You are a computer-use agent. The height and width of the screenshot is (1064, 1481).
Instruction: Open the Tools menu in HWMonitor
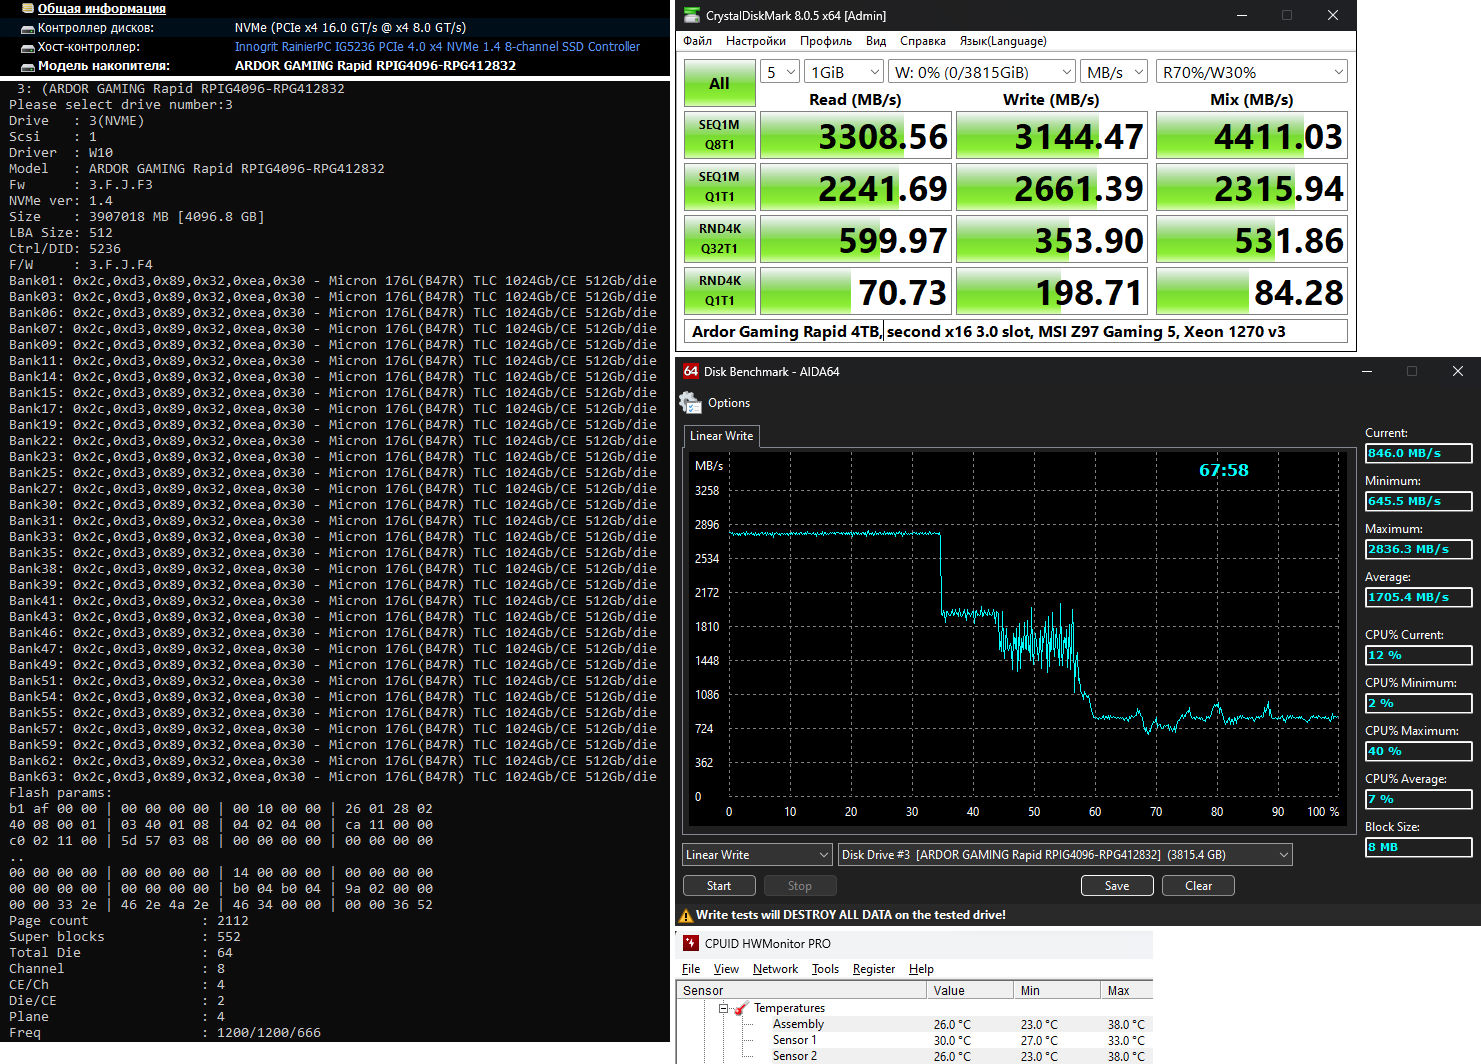[x=825, y=969]
